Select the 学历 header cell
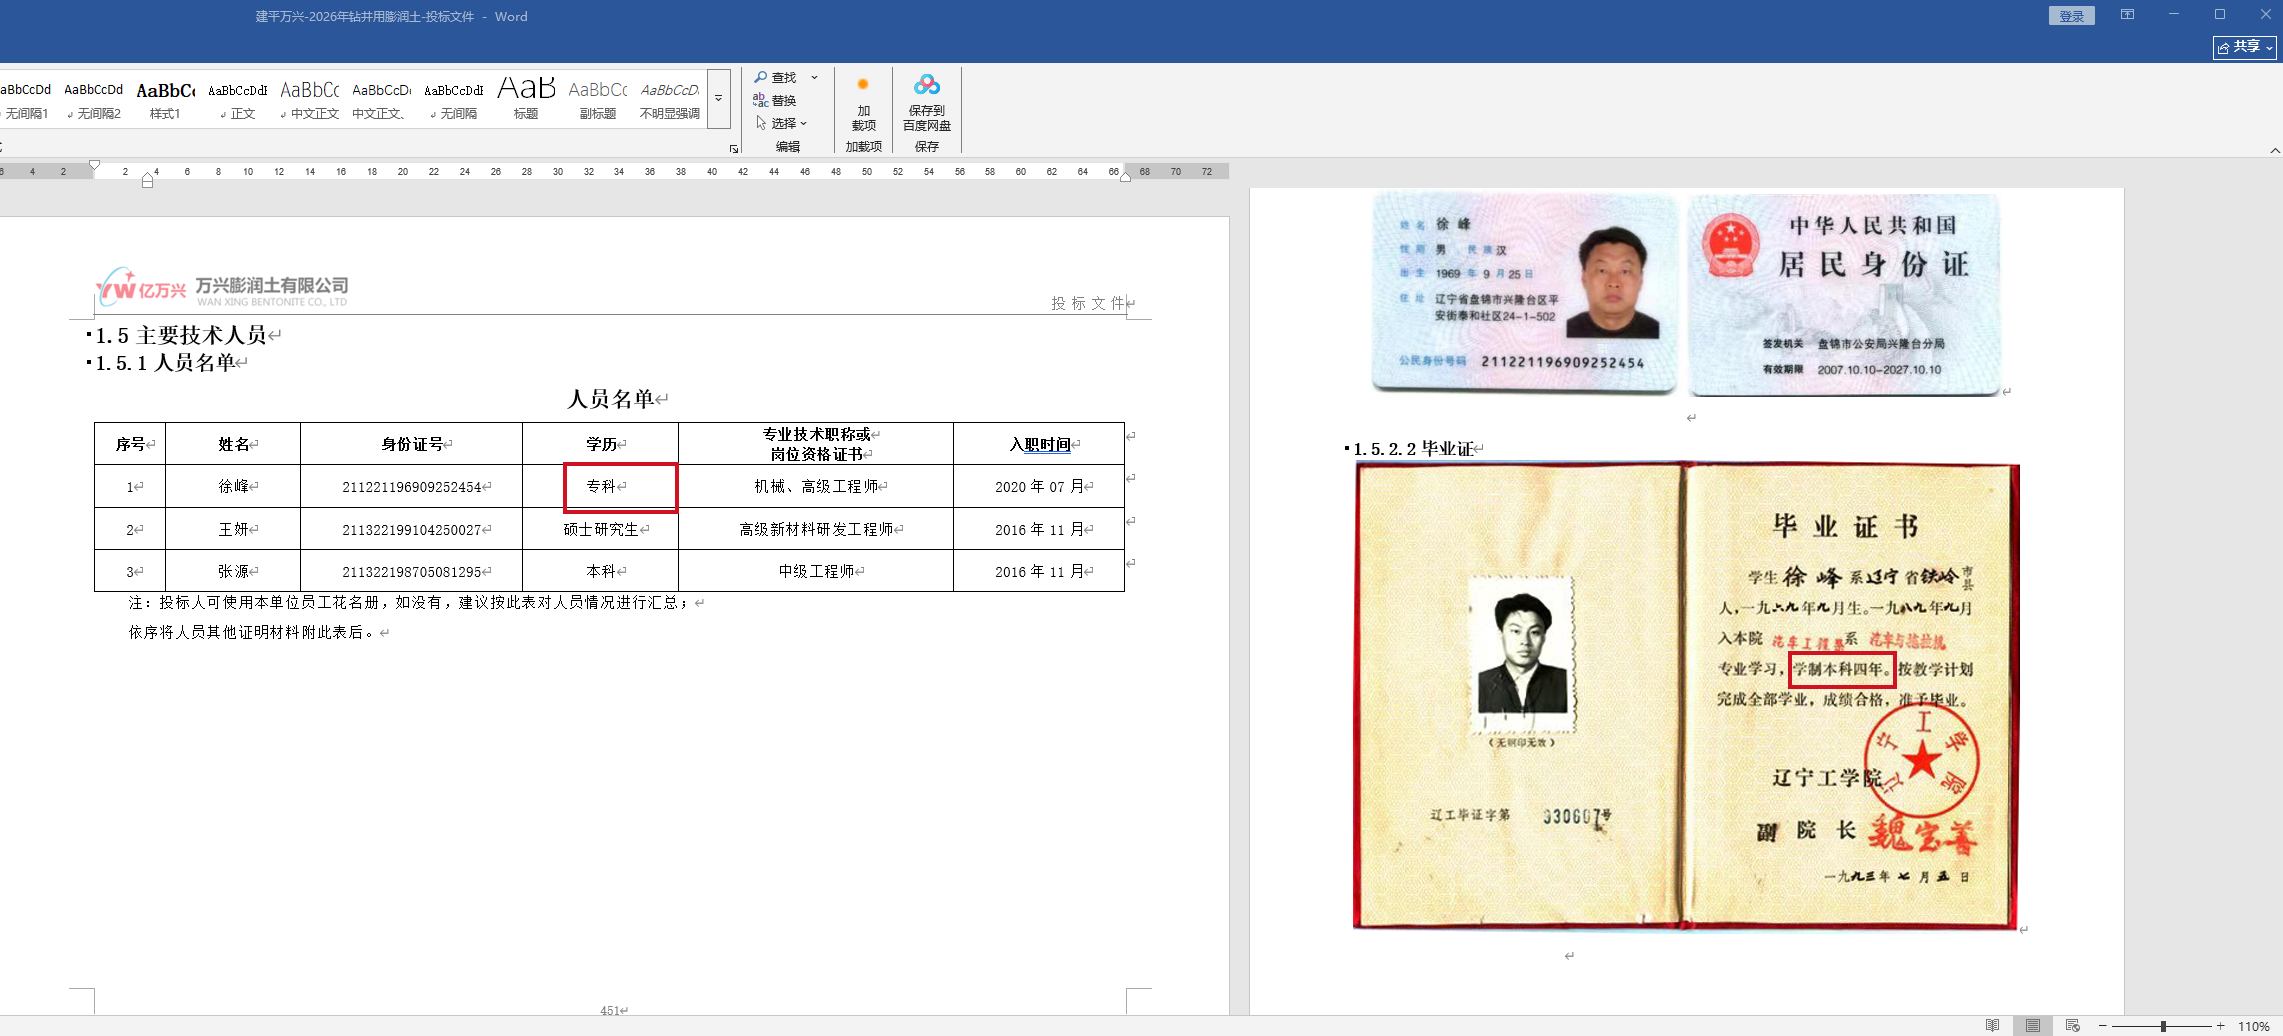This screenshot has height=1036, width=2283. point(601,444)
